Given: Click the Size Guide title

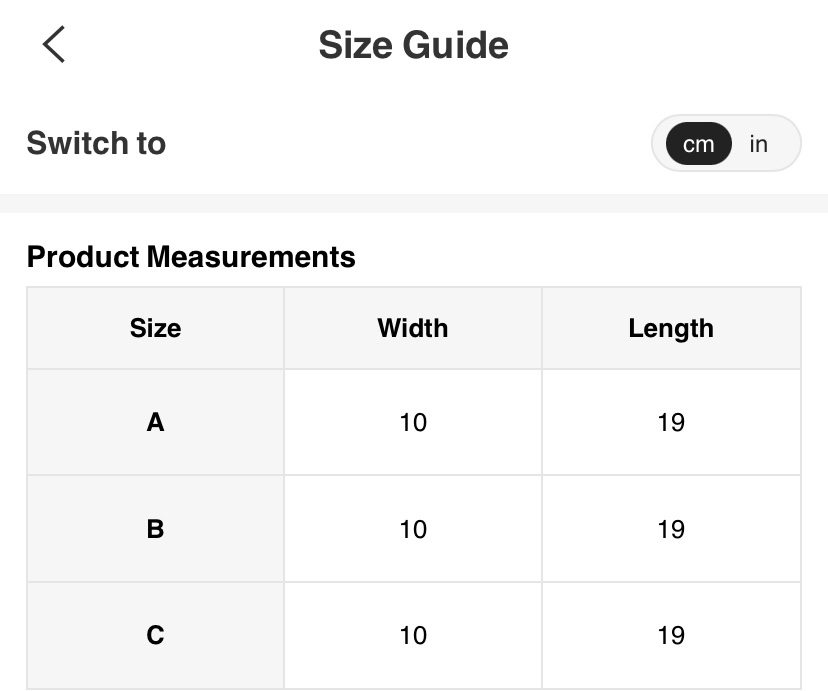Looking at the screenshot, I should (x=413, y=45).
